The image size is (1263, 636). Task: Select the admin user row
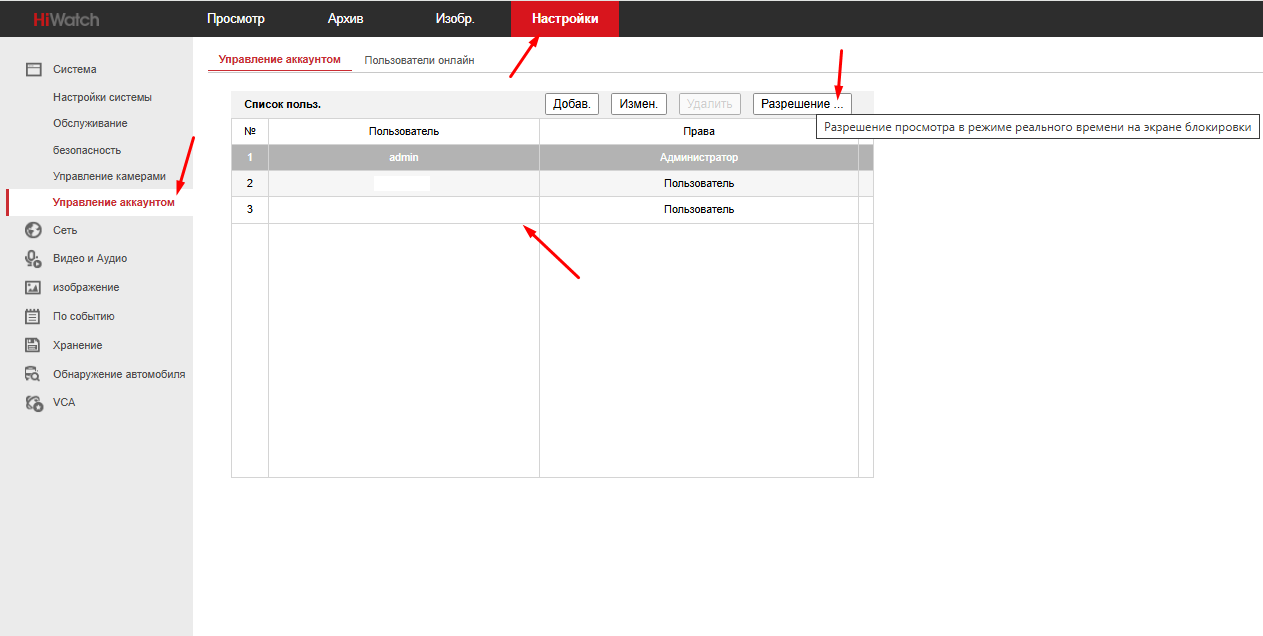552,158
